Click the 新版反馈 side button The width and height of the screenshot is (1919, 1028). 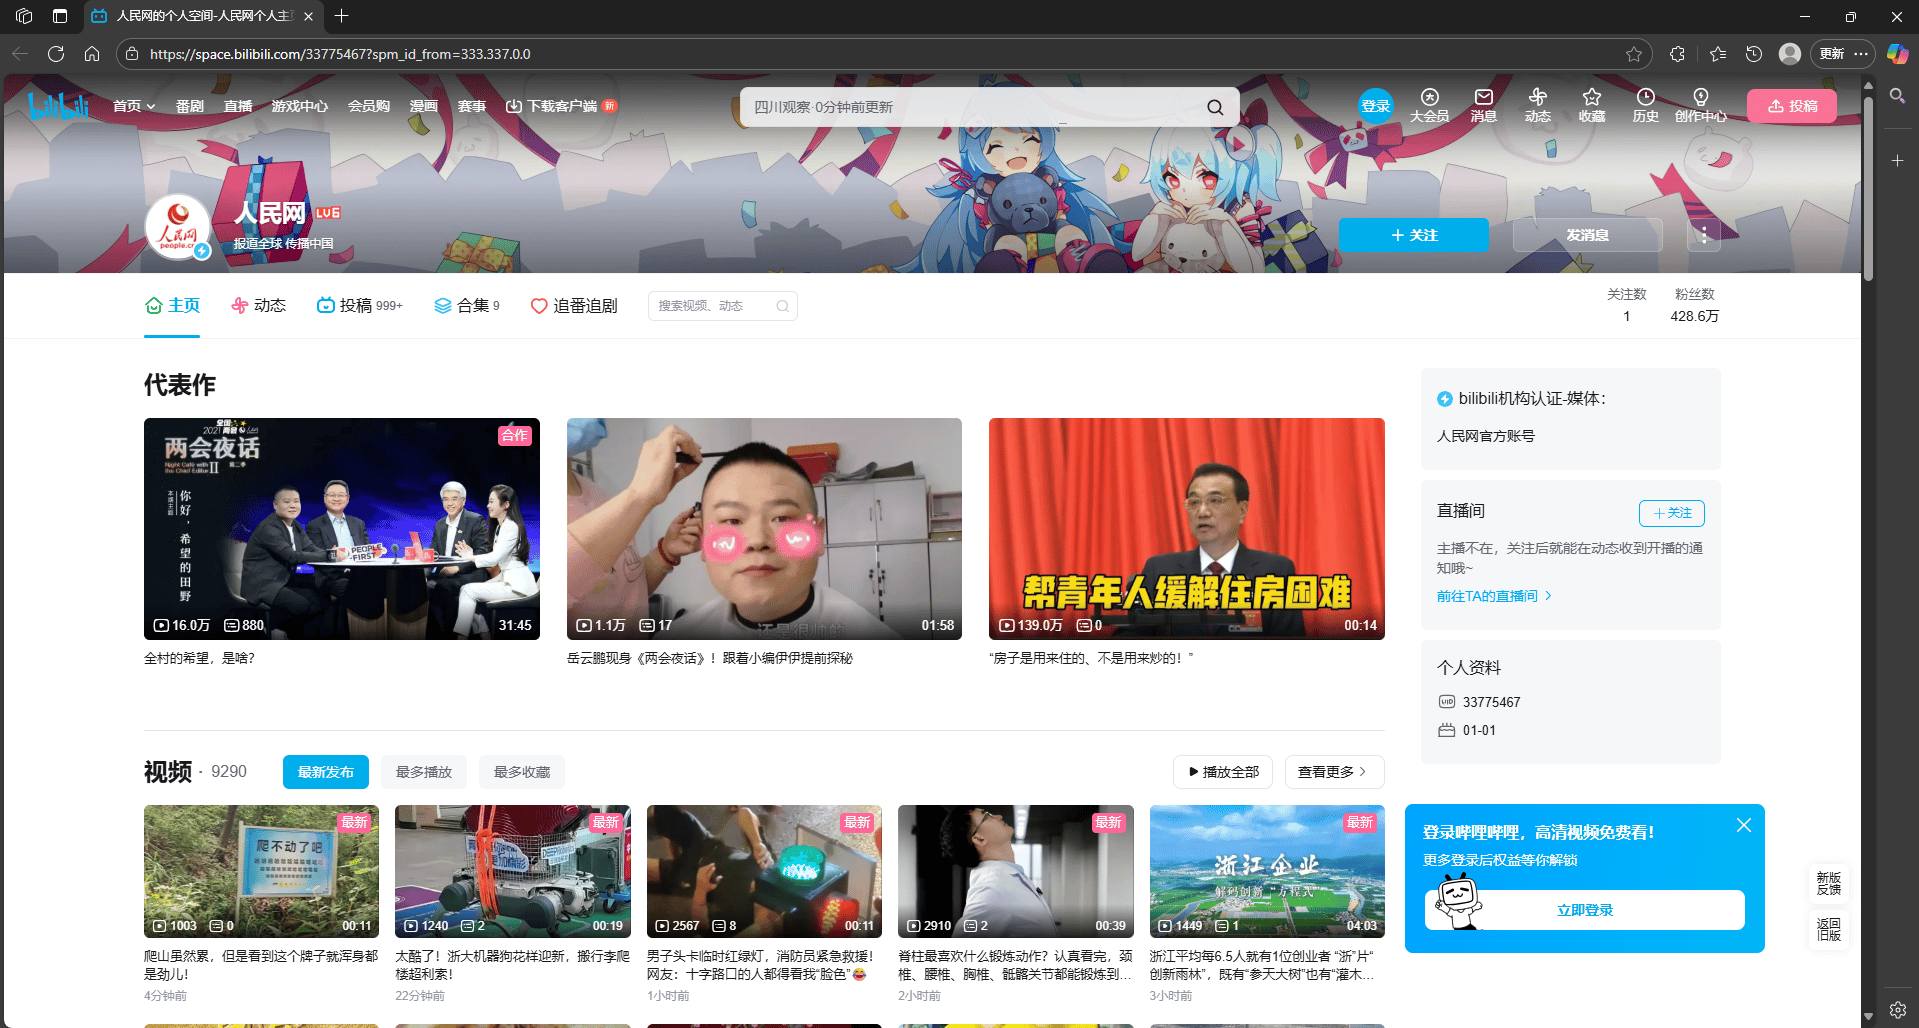(x=1829, y=883)
